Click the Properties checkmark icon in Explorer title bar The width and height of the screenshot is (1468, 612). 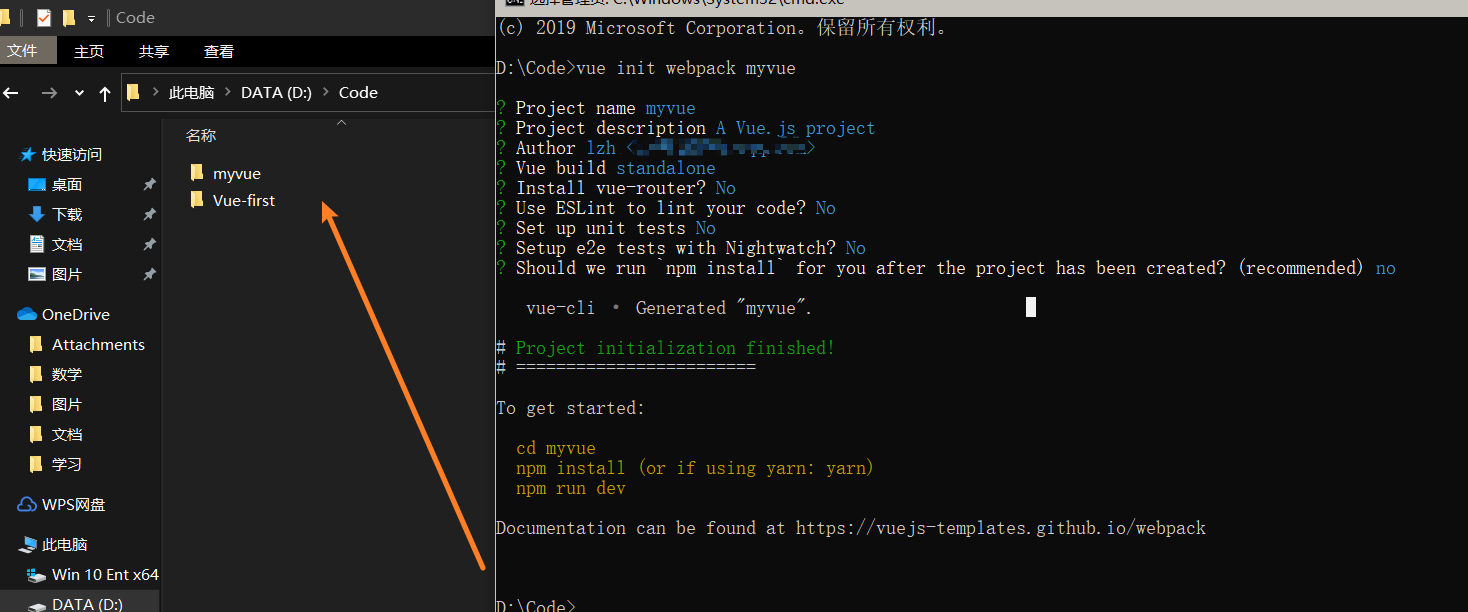[x=43, y=17]
